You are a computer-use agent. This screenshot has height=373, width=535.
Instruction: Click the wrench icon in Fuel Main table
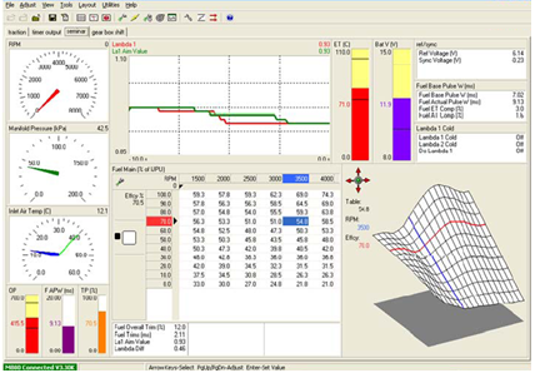pos(120,182)
